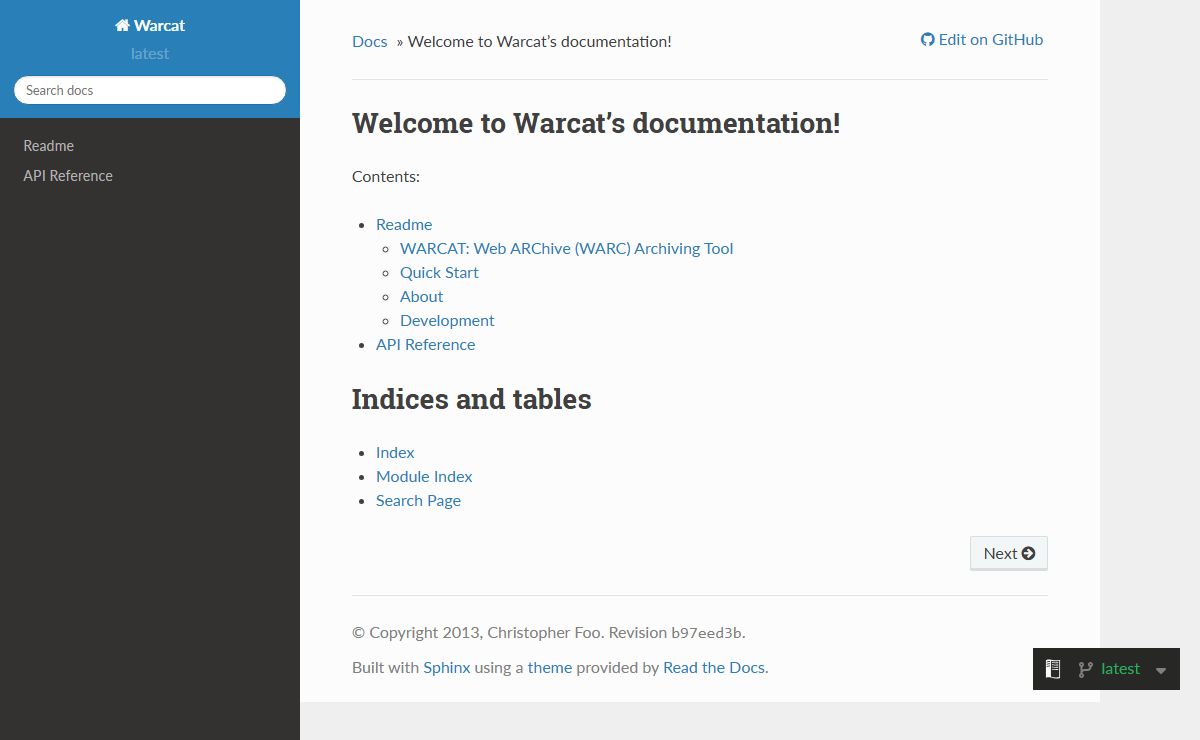The image size is (1200, 740).
Task: Go to the Quick Start section
Action: 439,272
